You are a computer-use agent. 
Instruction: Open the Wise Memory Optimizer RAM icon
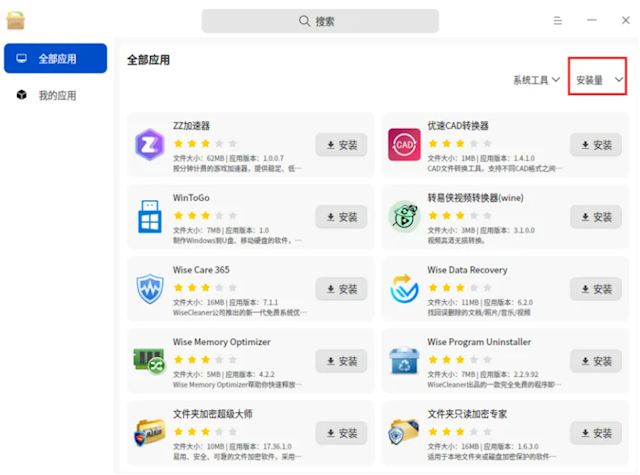tap(149, 361)
